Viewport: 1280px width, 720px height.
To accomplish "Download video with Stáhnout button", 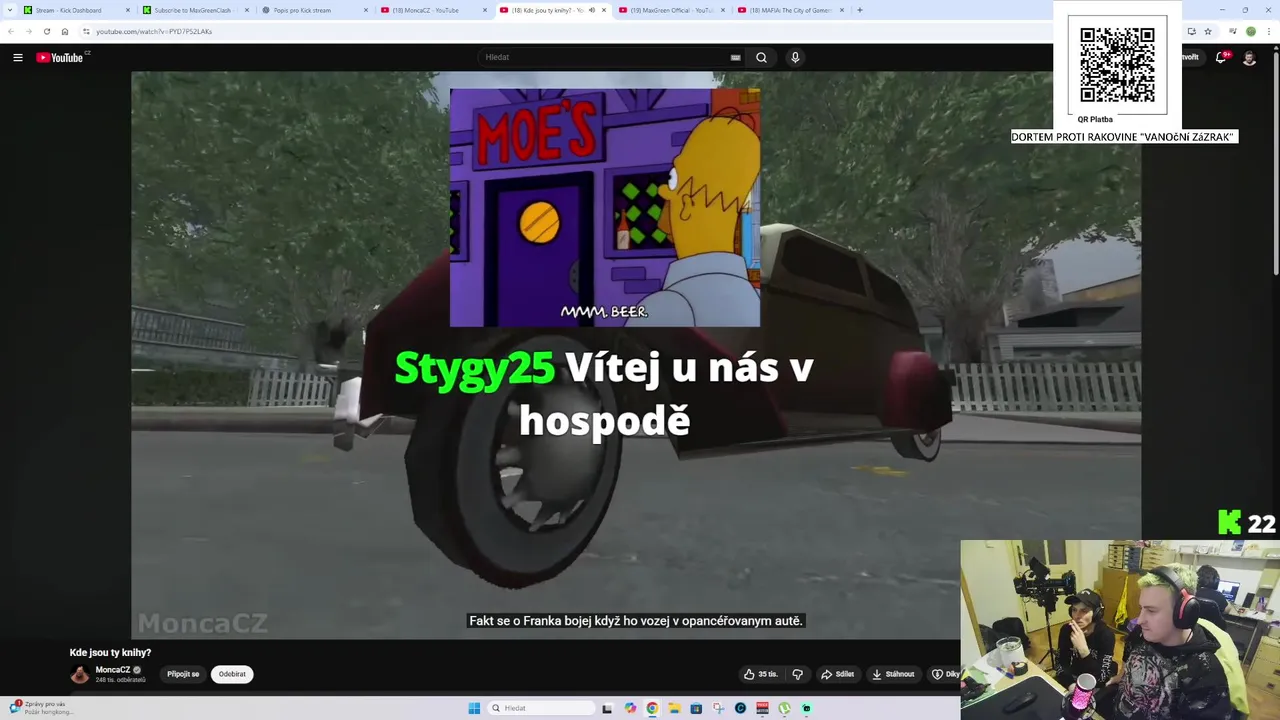I will [x=893, y=674].
